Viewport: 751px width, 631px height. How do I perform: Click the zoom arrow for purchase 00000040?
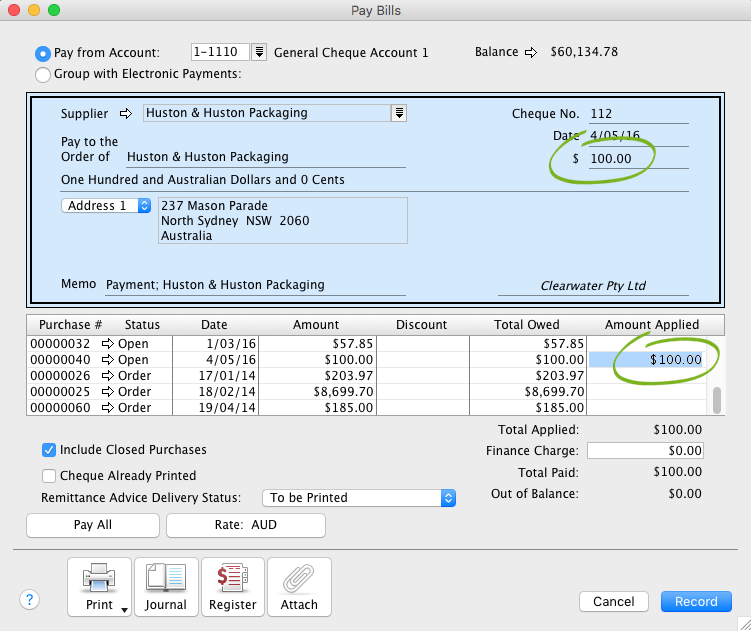(110, 359)
